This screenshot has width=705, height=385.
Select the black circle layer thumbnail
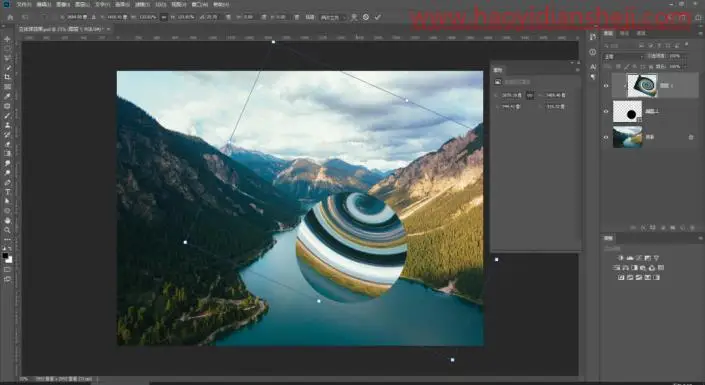628,111
